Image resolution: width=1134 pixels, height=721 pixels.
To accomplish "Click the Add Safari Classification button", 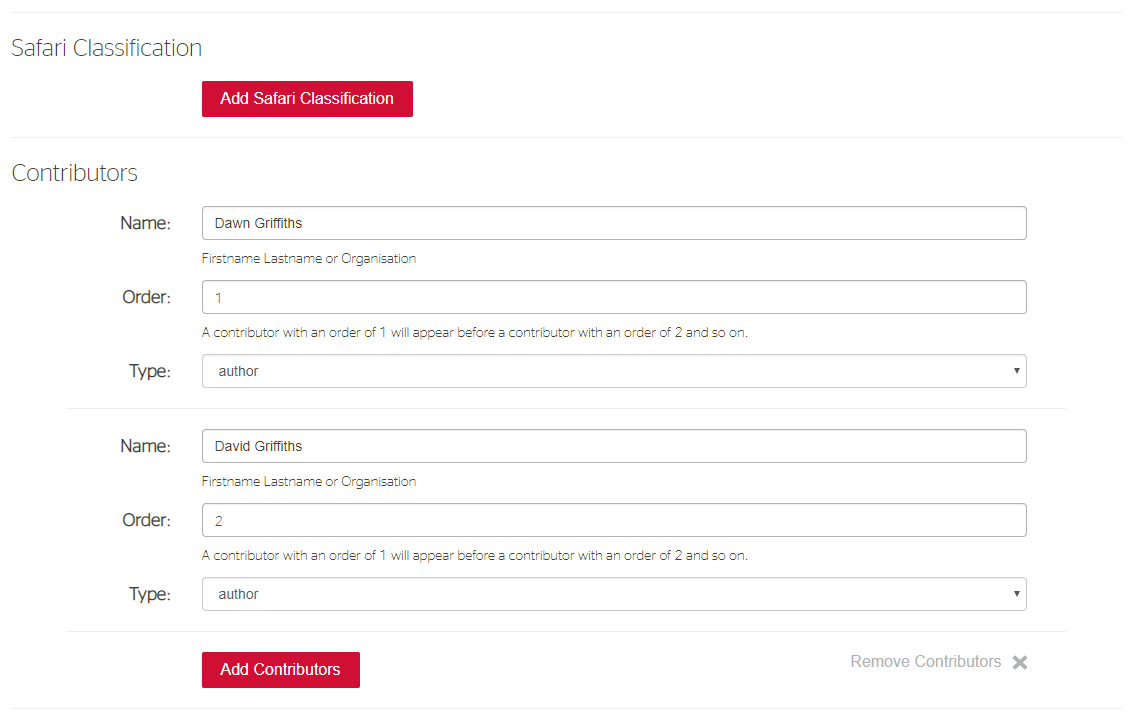I will pos(307,99).
